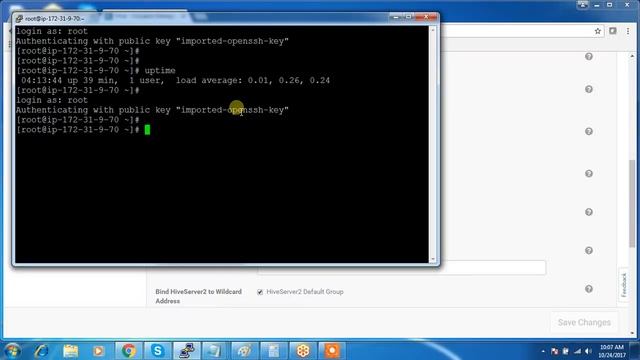Open the Action Center flag icon

tap(554, 351)
